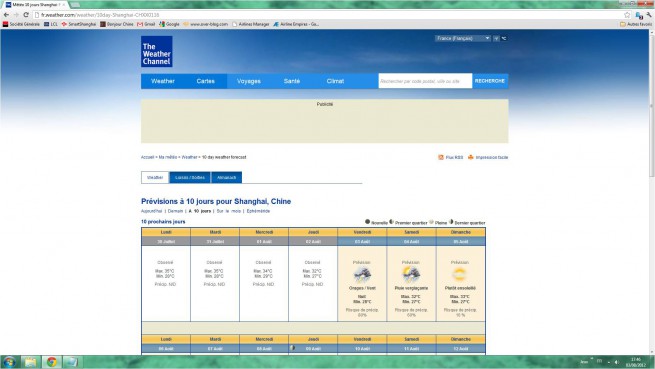Screen dimensions: 655x369
Task: Click the Publicité ad banner
Action: (325, 121)
